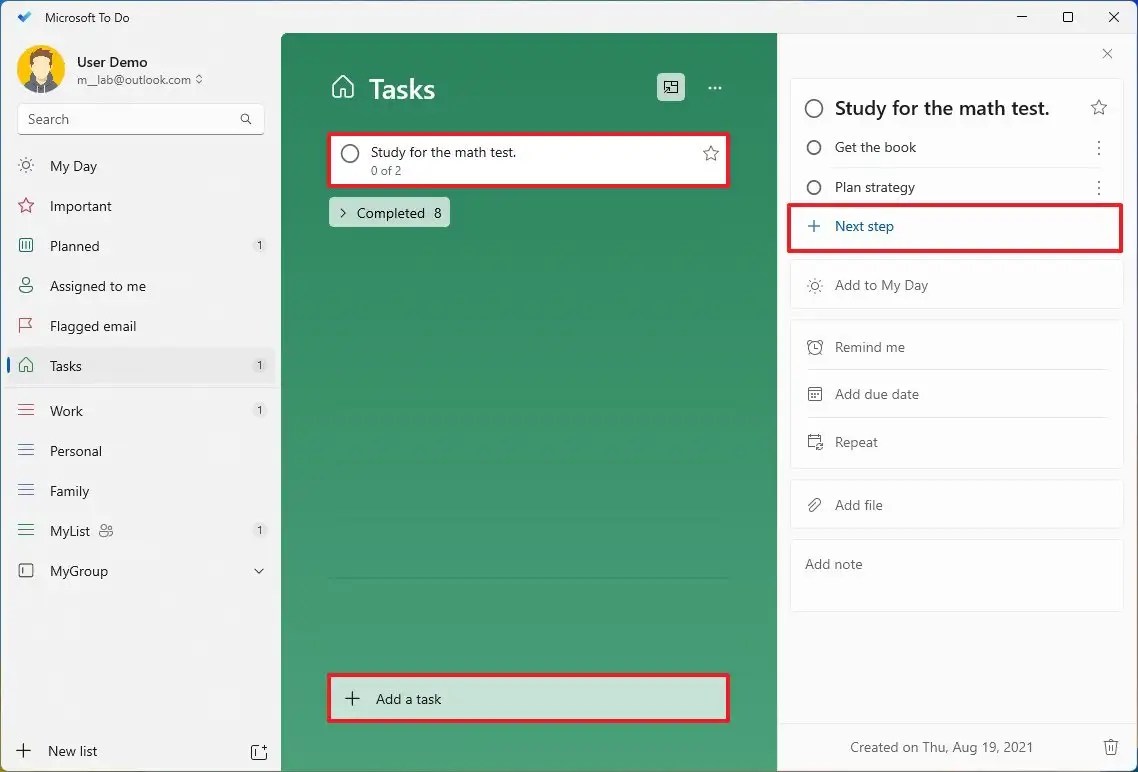The width and height of the screenshot is (1138, 772).
Task: Open the Tasks list options menu (ellipsis)
Action: tap(715, 87)
